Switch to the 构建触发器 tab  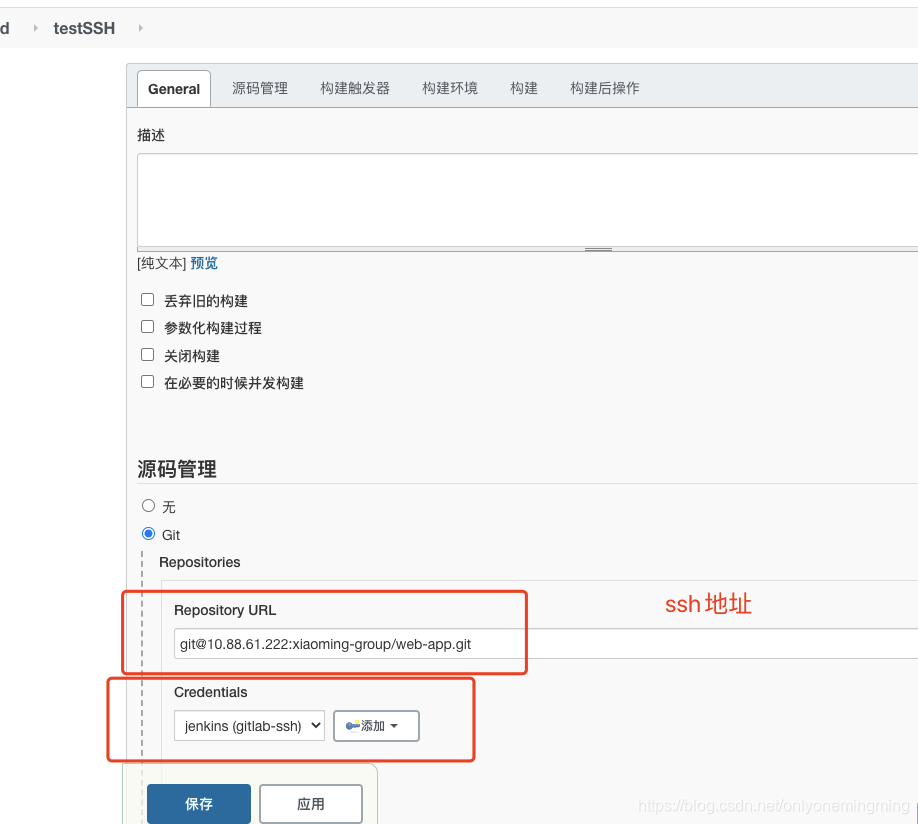355,88
